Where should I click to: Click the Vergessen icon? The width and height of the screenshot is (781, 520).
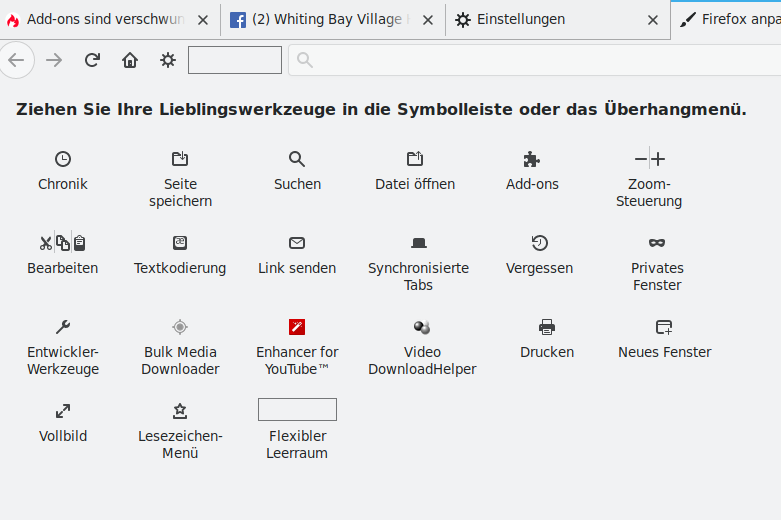click(x=539, y=243)
